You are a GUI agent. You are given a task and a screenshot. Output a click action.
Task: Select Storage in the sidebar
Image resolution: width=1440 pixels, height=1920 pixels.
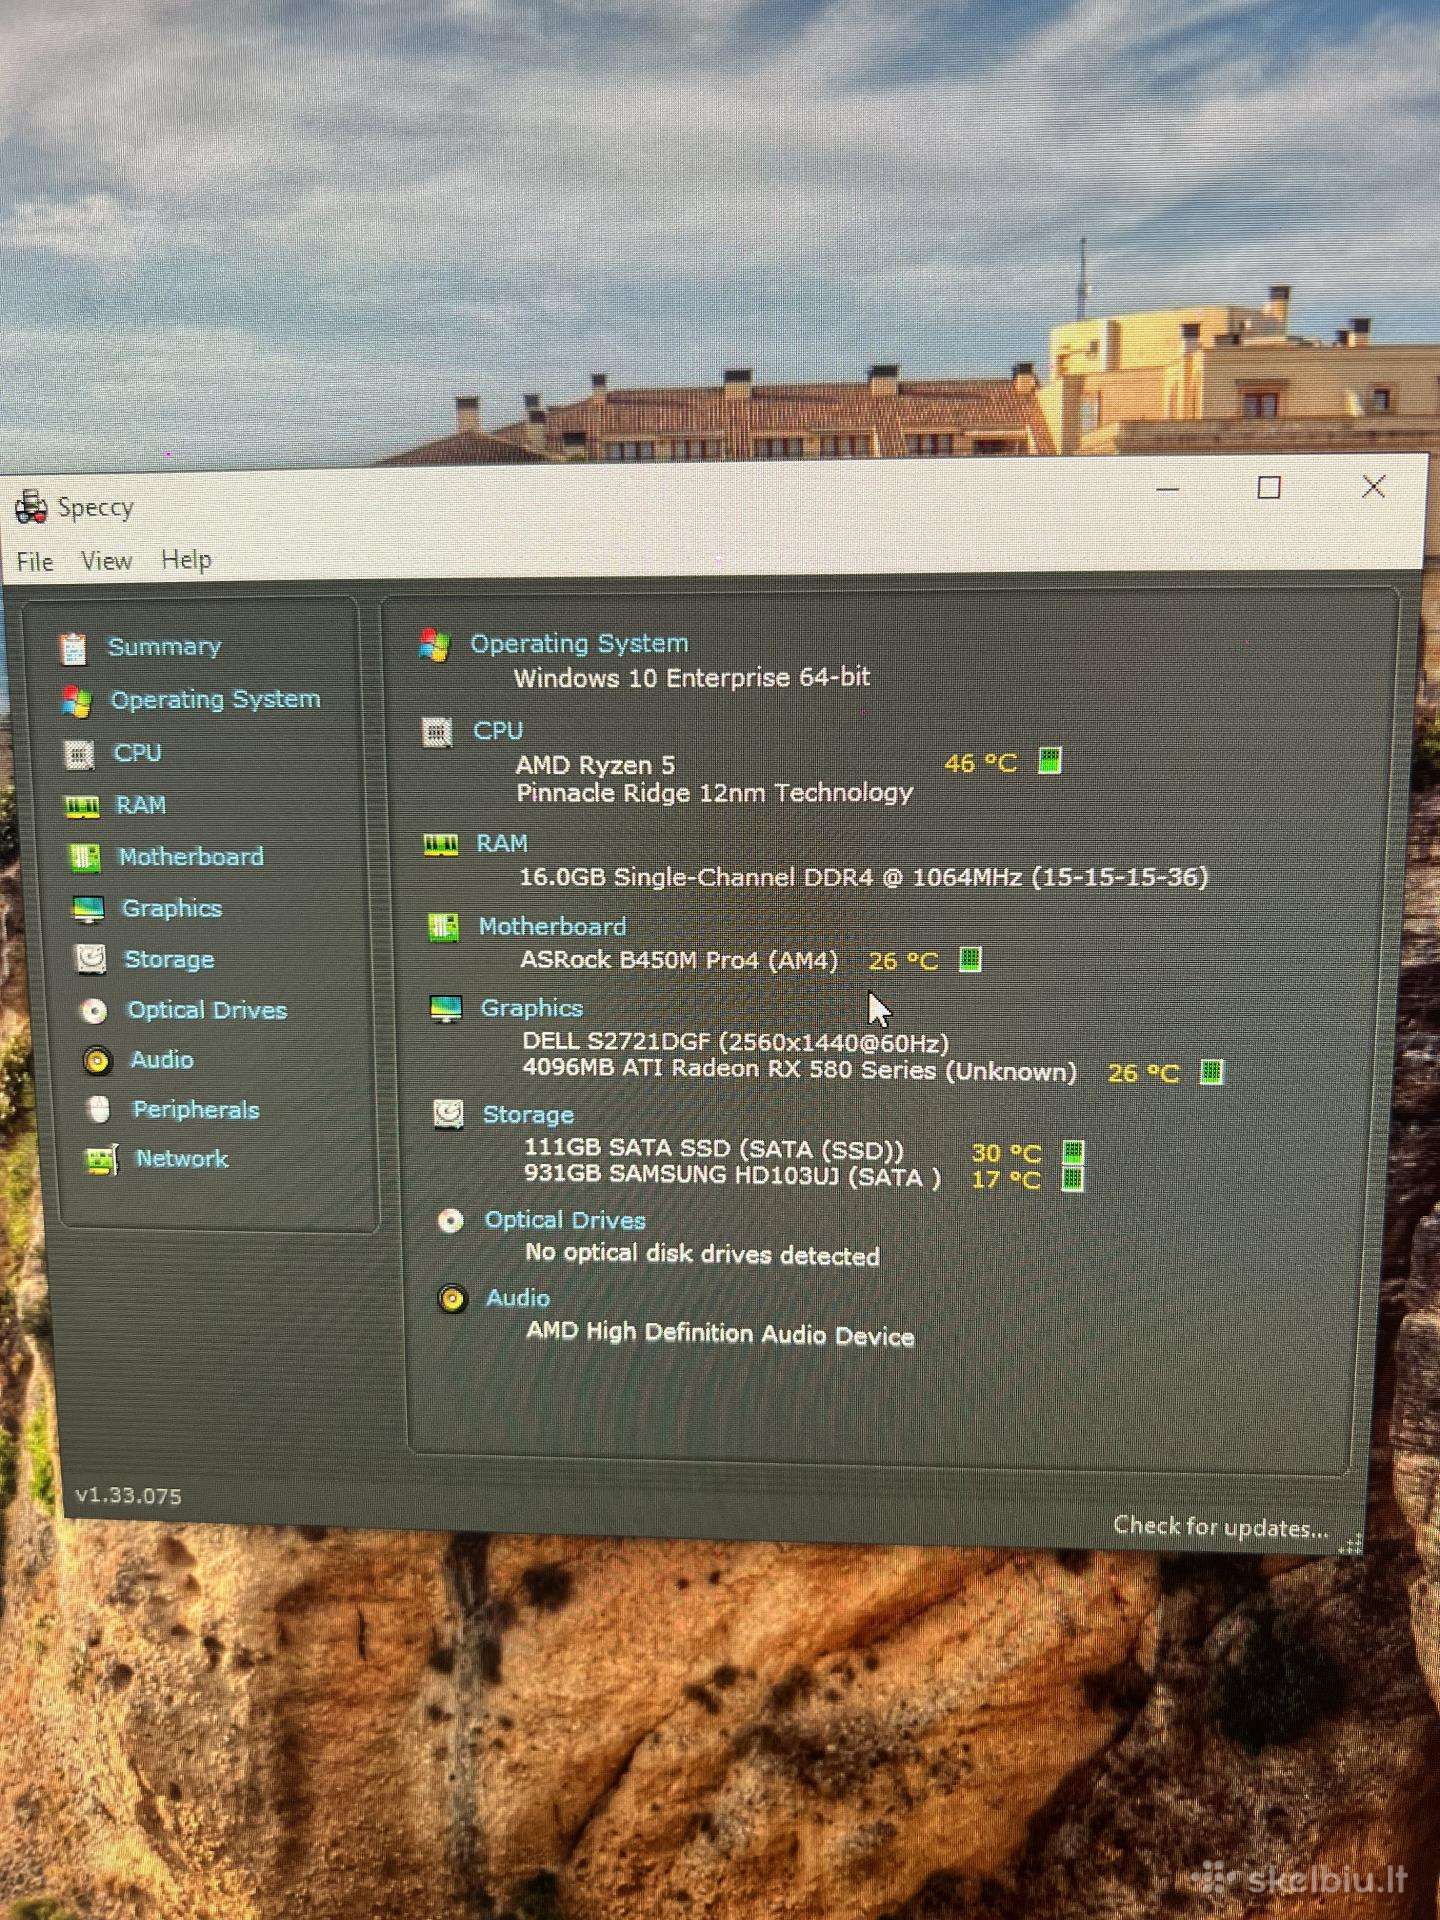(x=169, y=960)
